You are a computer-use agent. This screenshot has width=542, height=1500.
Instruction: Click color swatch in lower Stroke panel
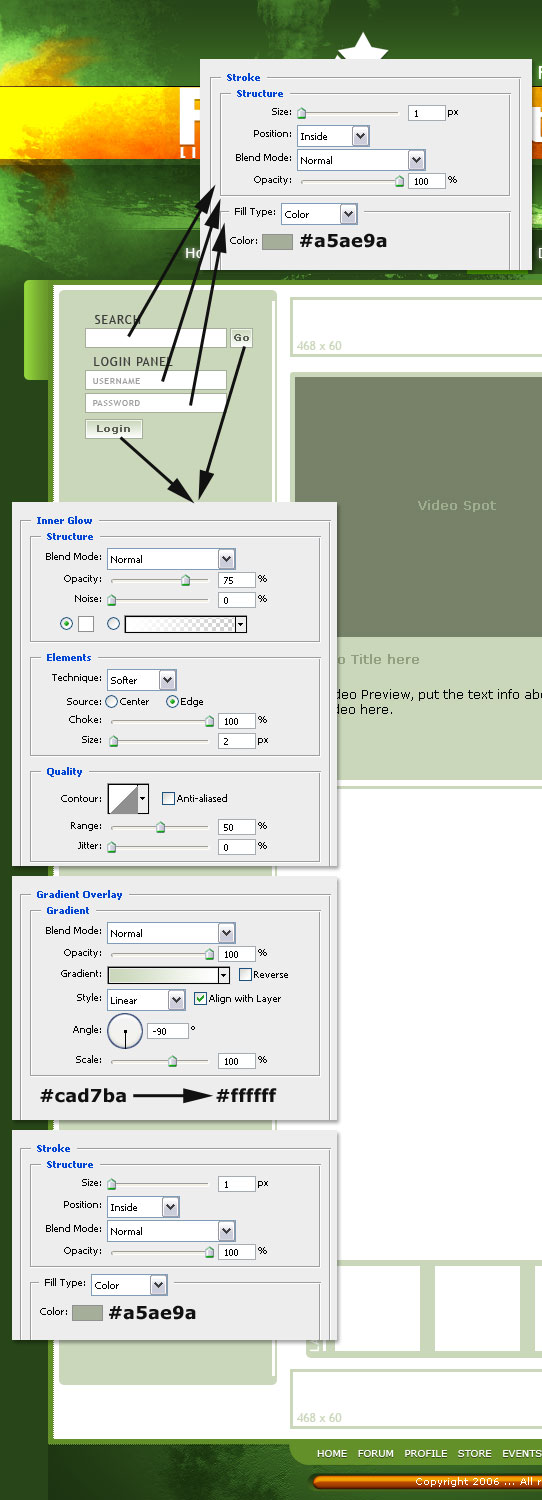point(87,1312)
